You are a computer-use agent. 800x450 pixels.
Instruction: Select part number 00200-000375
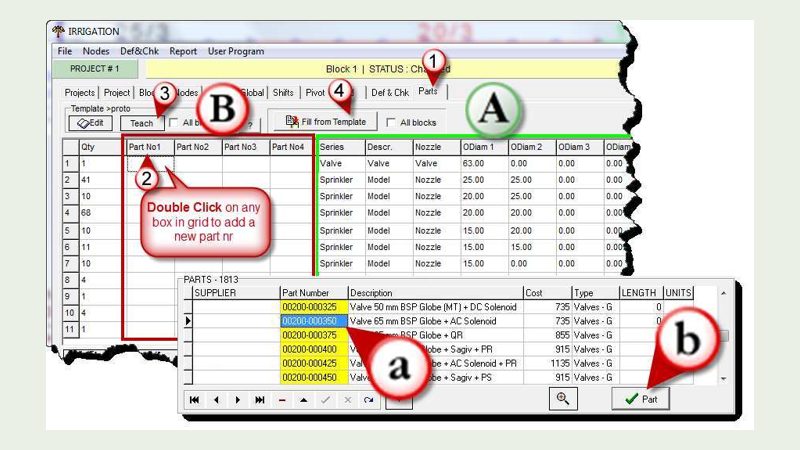[314, 335]
